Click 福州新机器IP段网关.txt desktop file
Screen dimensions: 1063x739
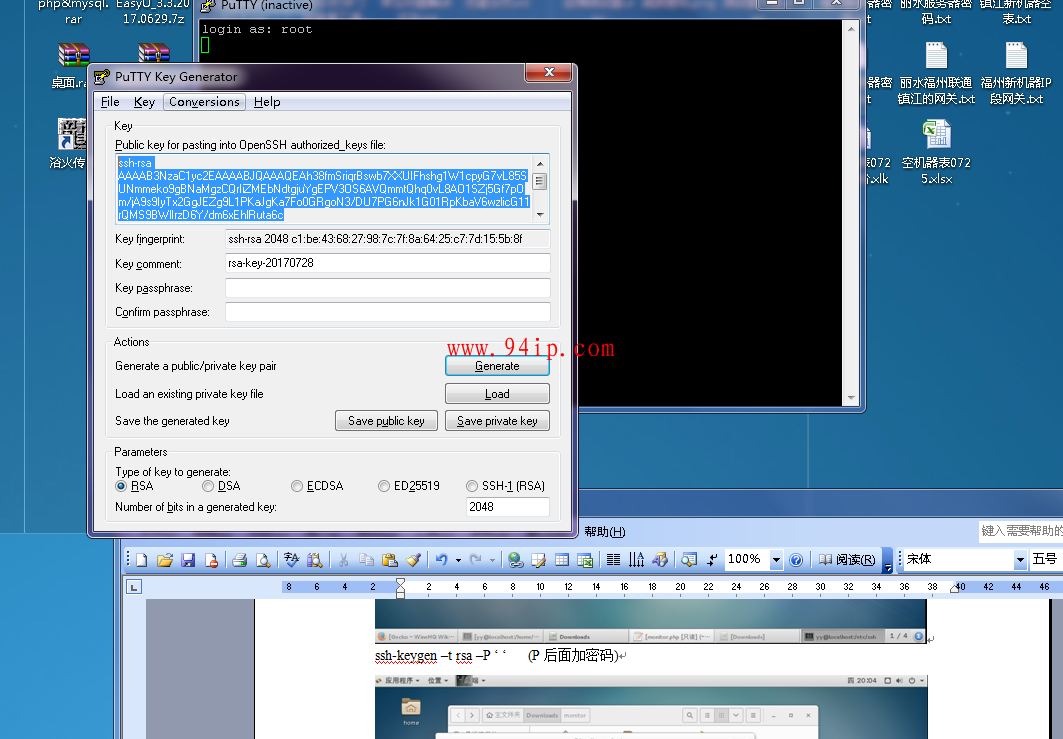coord(1016,74)
